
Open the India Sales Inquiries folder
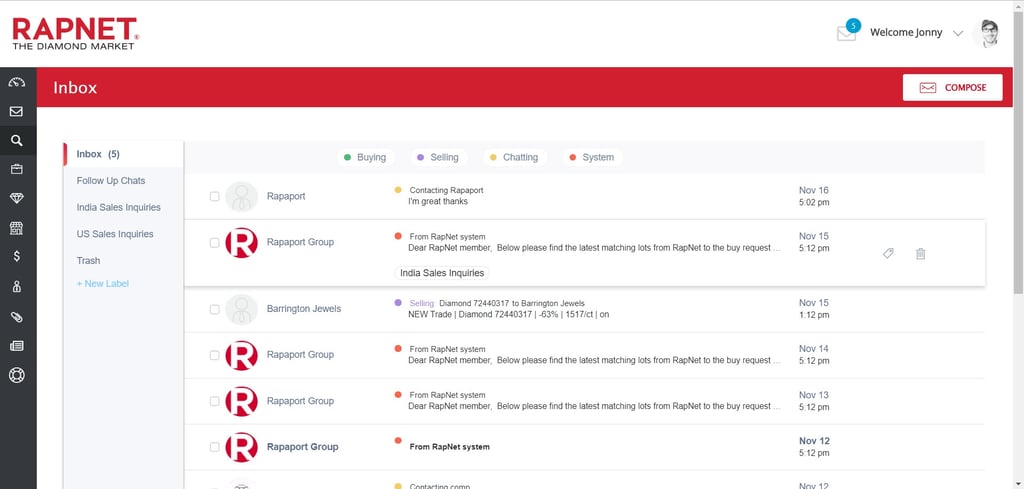tap(118, 208)
